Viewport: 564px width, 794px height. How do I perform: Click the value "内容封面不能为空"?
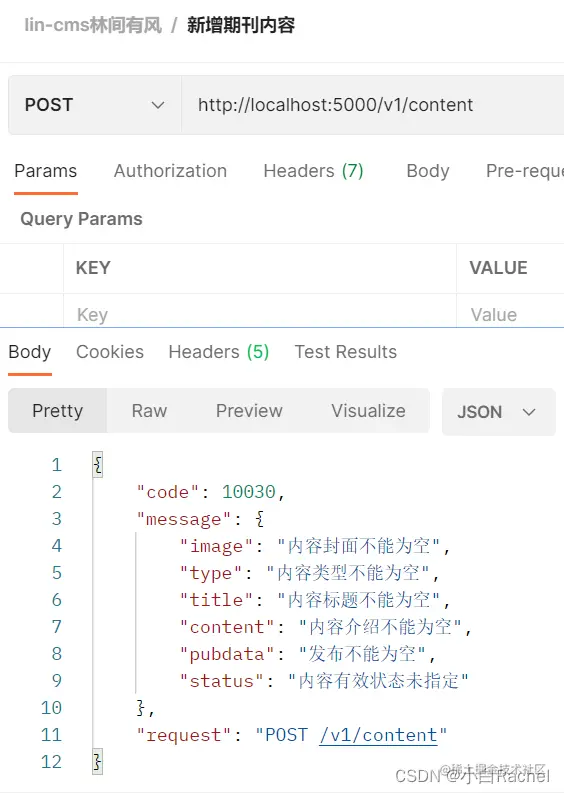point(359,546)
